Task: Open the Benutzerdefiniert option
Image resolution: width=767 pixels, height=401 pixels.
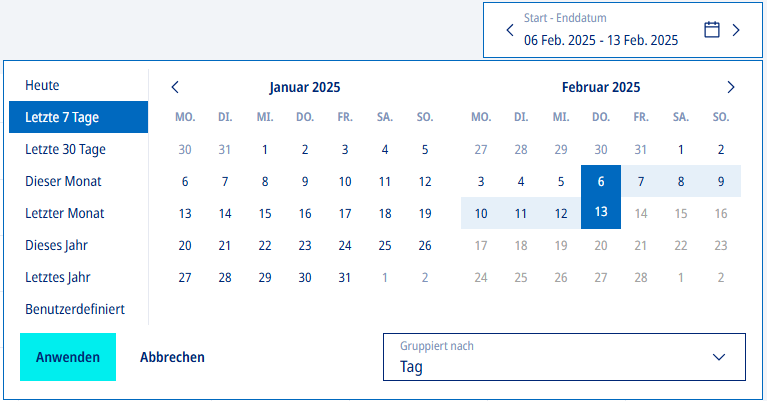Action: point(75,309)
